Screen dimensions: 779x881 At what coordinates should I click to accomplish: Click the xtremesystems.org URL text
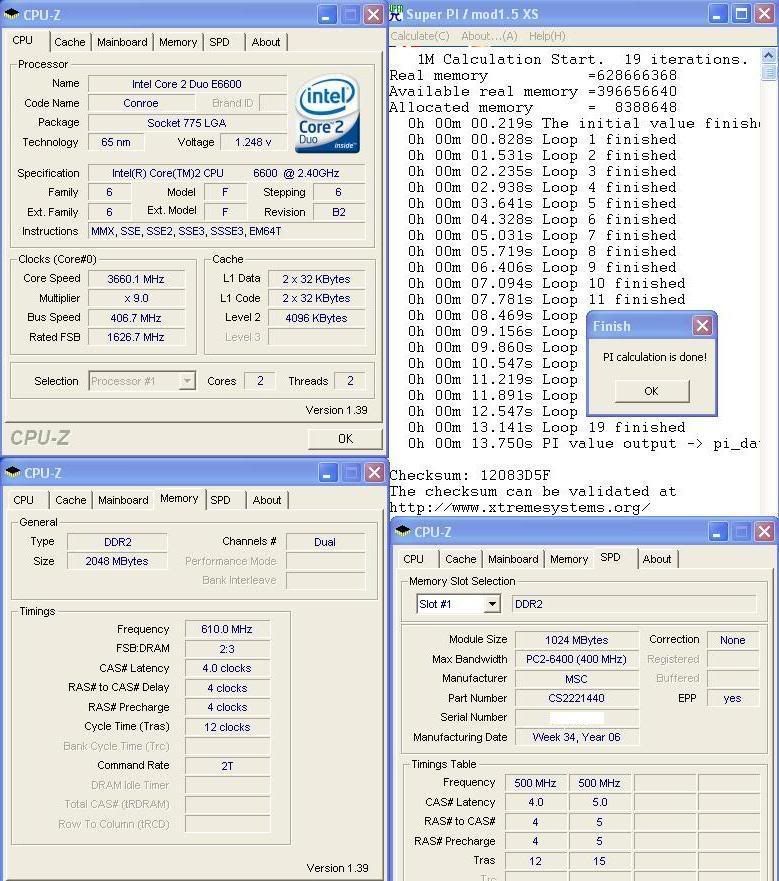tap(520, 507)
